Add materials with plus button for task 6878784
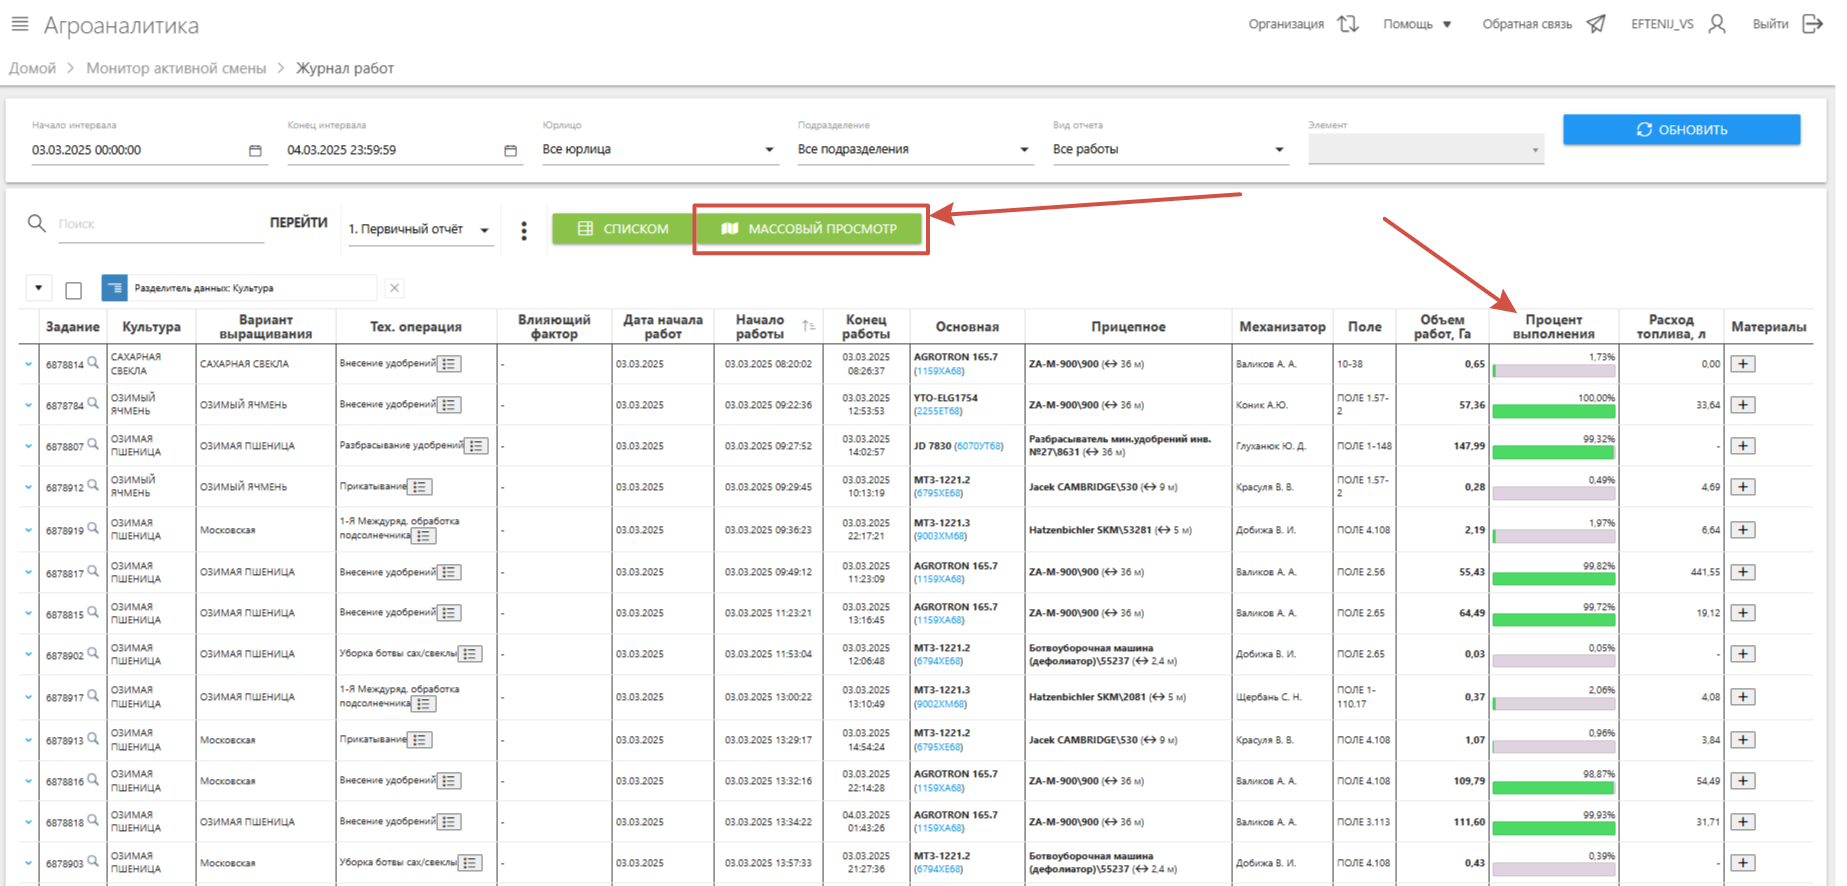The height and width of the screenshot is (886, 1847). (x=1743, y=405)
